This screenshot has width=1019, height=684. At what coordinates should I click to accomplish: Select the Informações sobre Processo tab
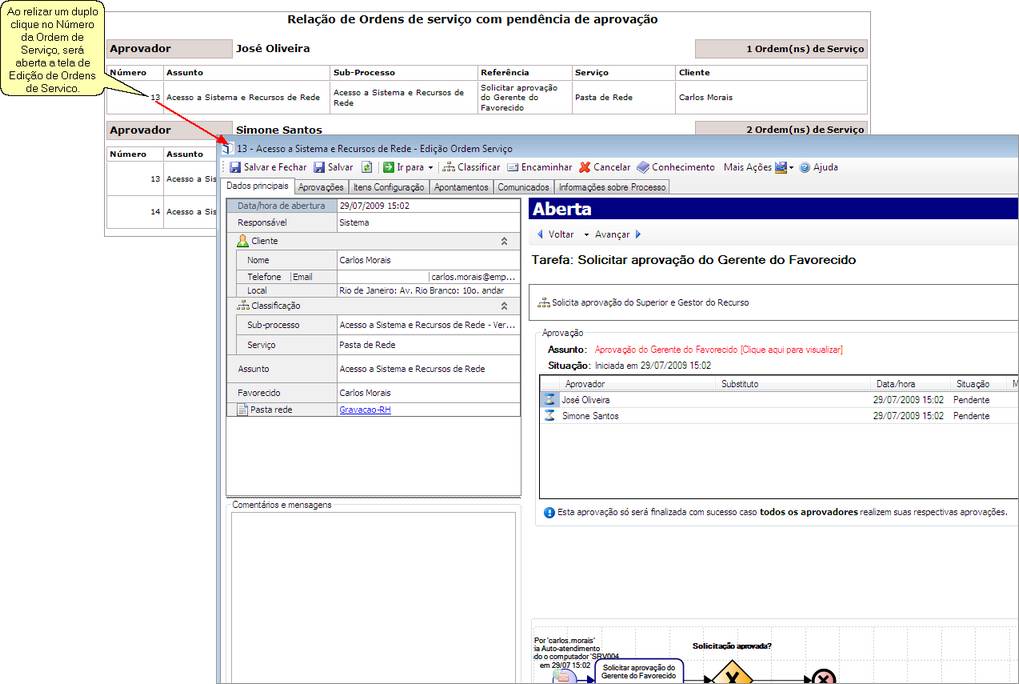pyautogui.click(x=611, y=187)
